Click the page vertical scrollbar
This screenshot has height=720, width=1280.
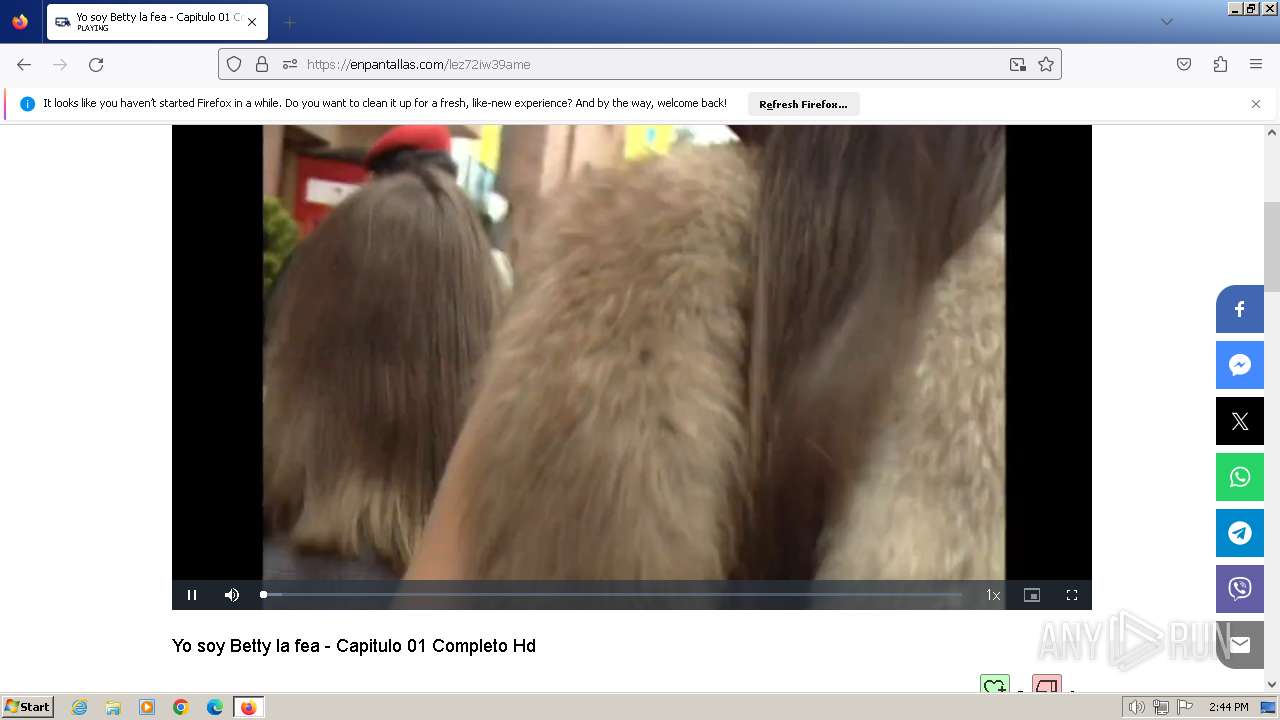click(1272, 245)
